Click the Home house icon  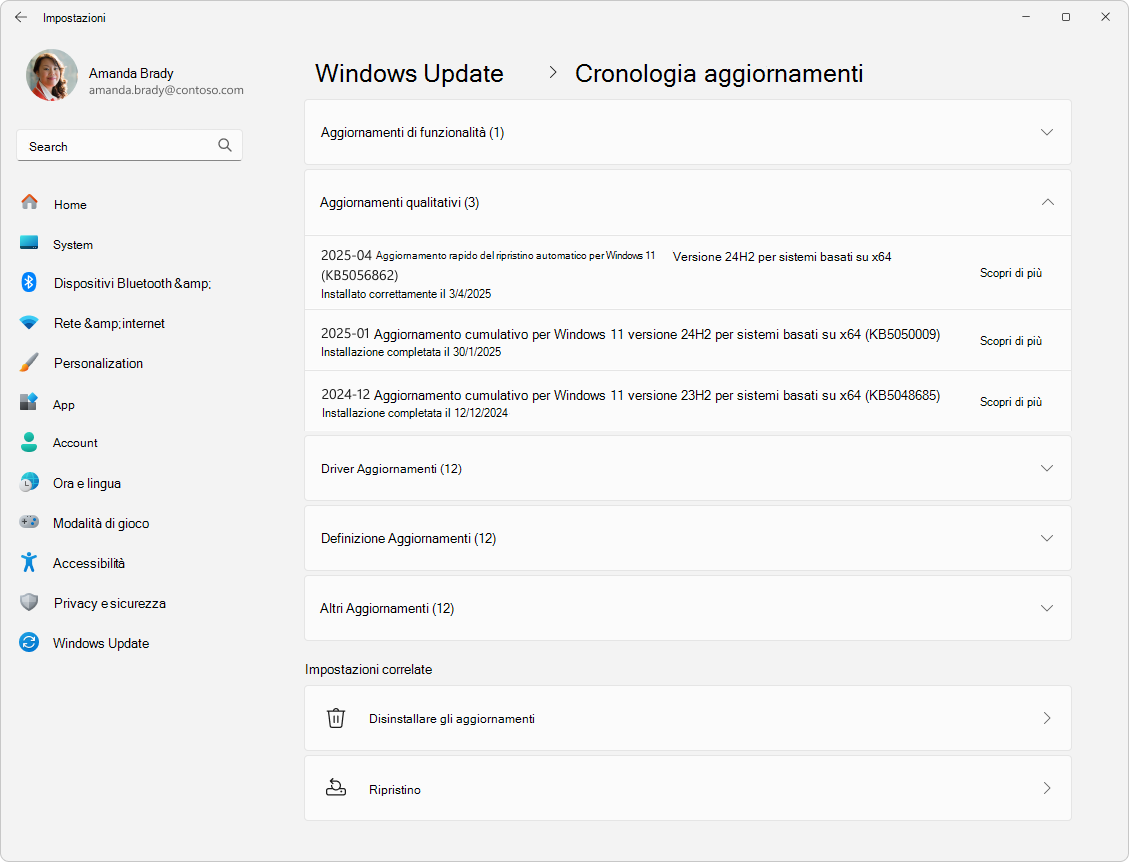pyautogui.click(x=30, y=202)
